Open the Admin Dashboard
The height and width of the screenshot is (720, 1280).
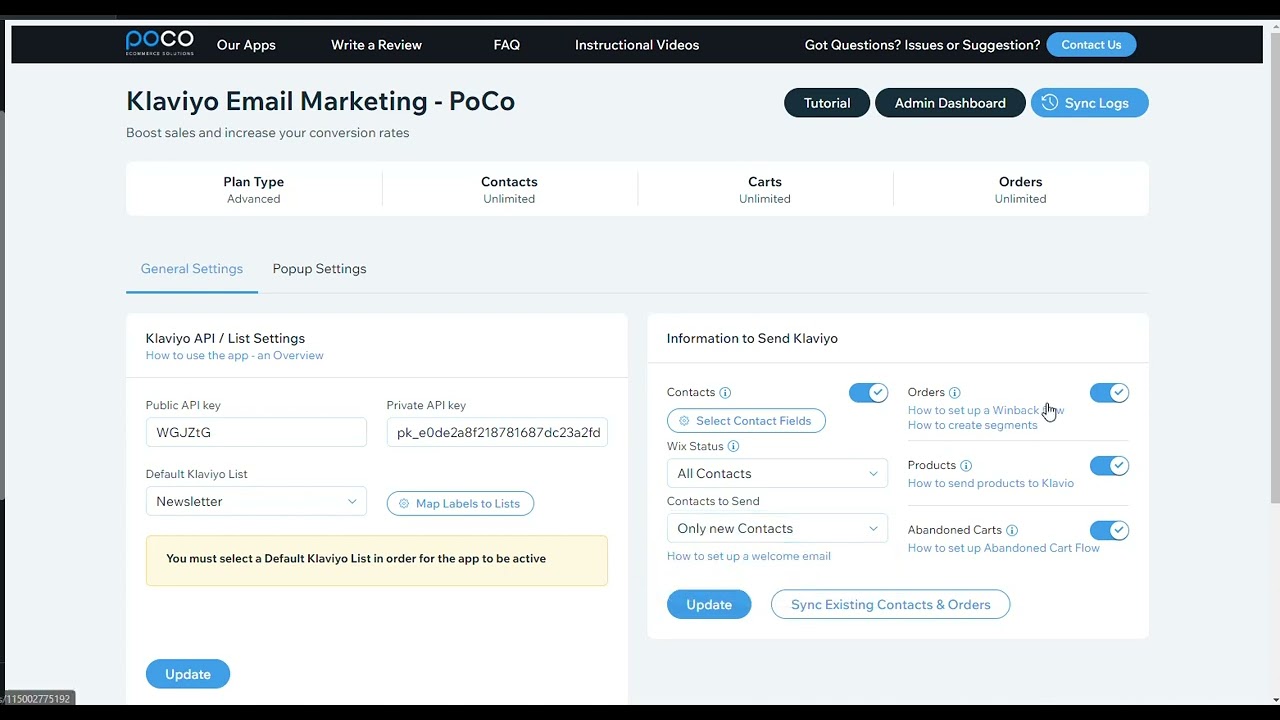(x=950, y=103)
